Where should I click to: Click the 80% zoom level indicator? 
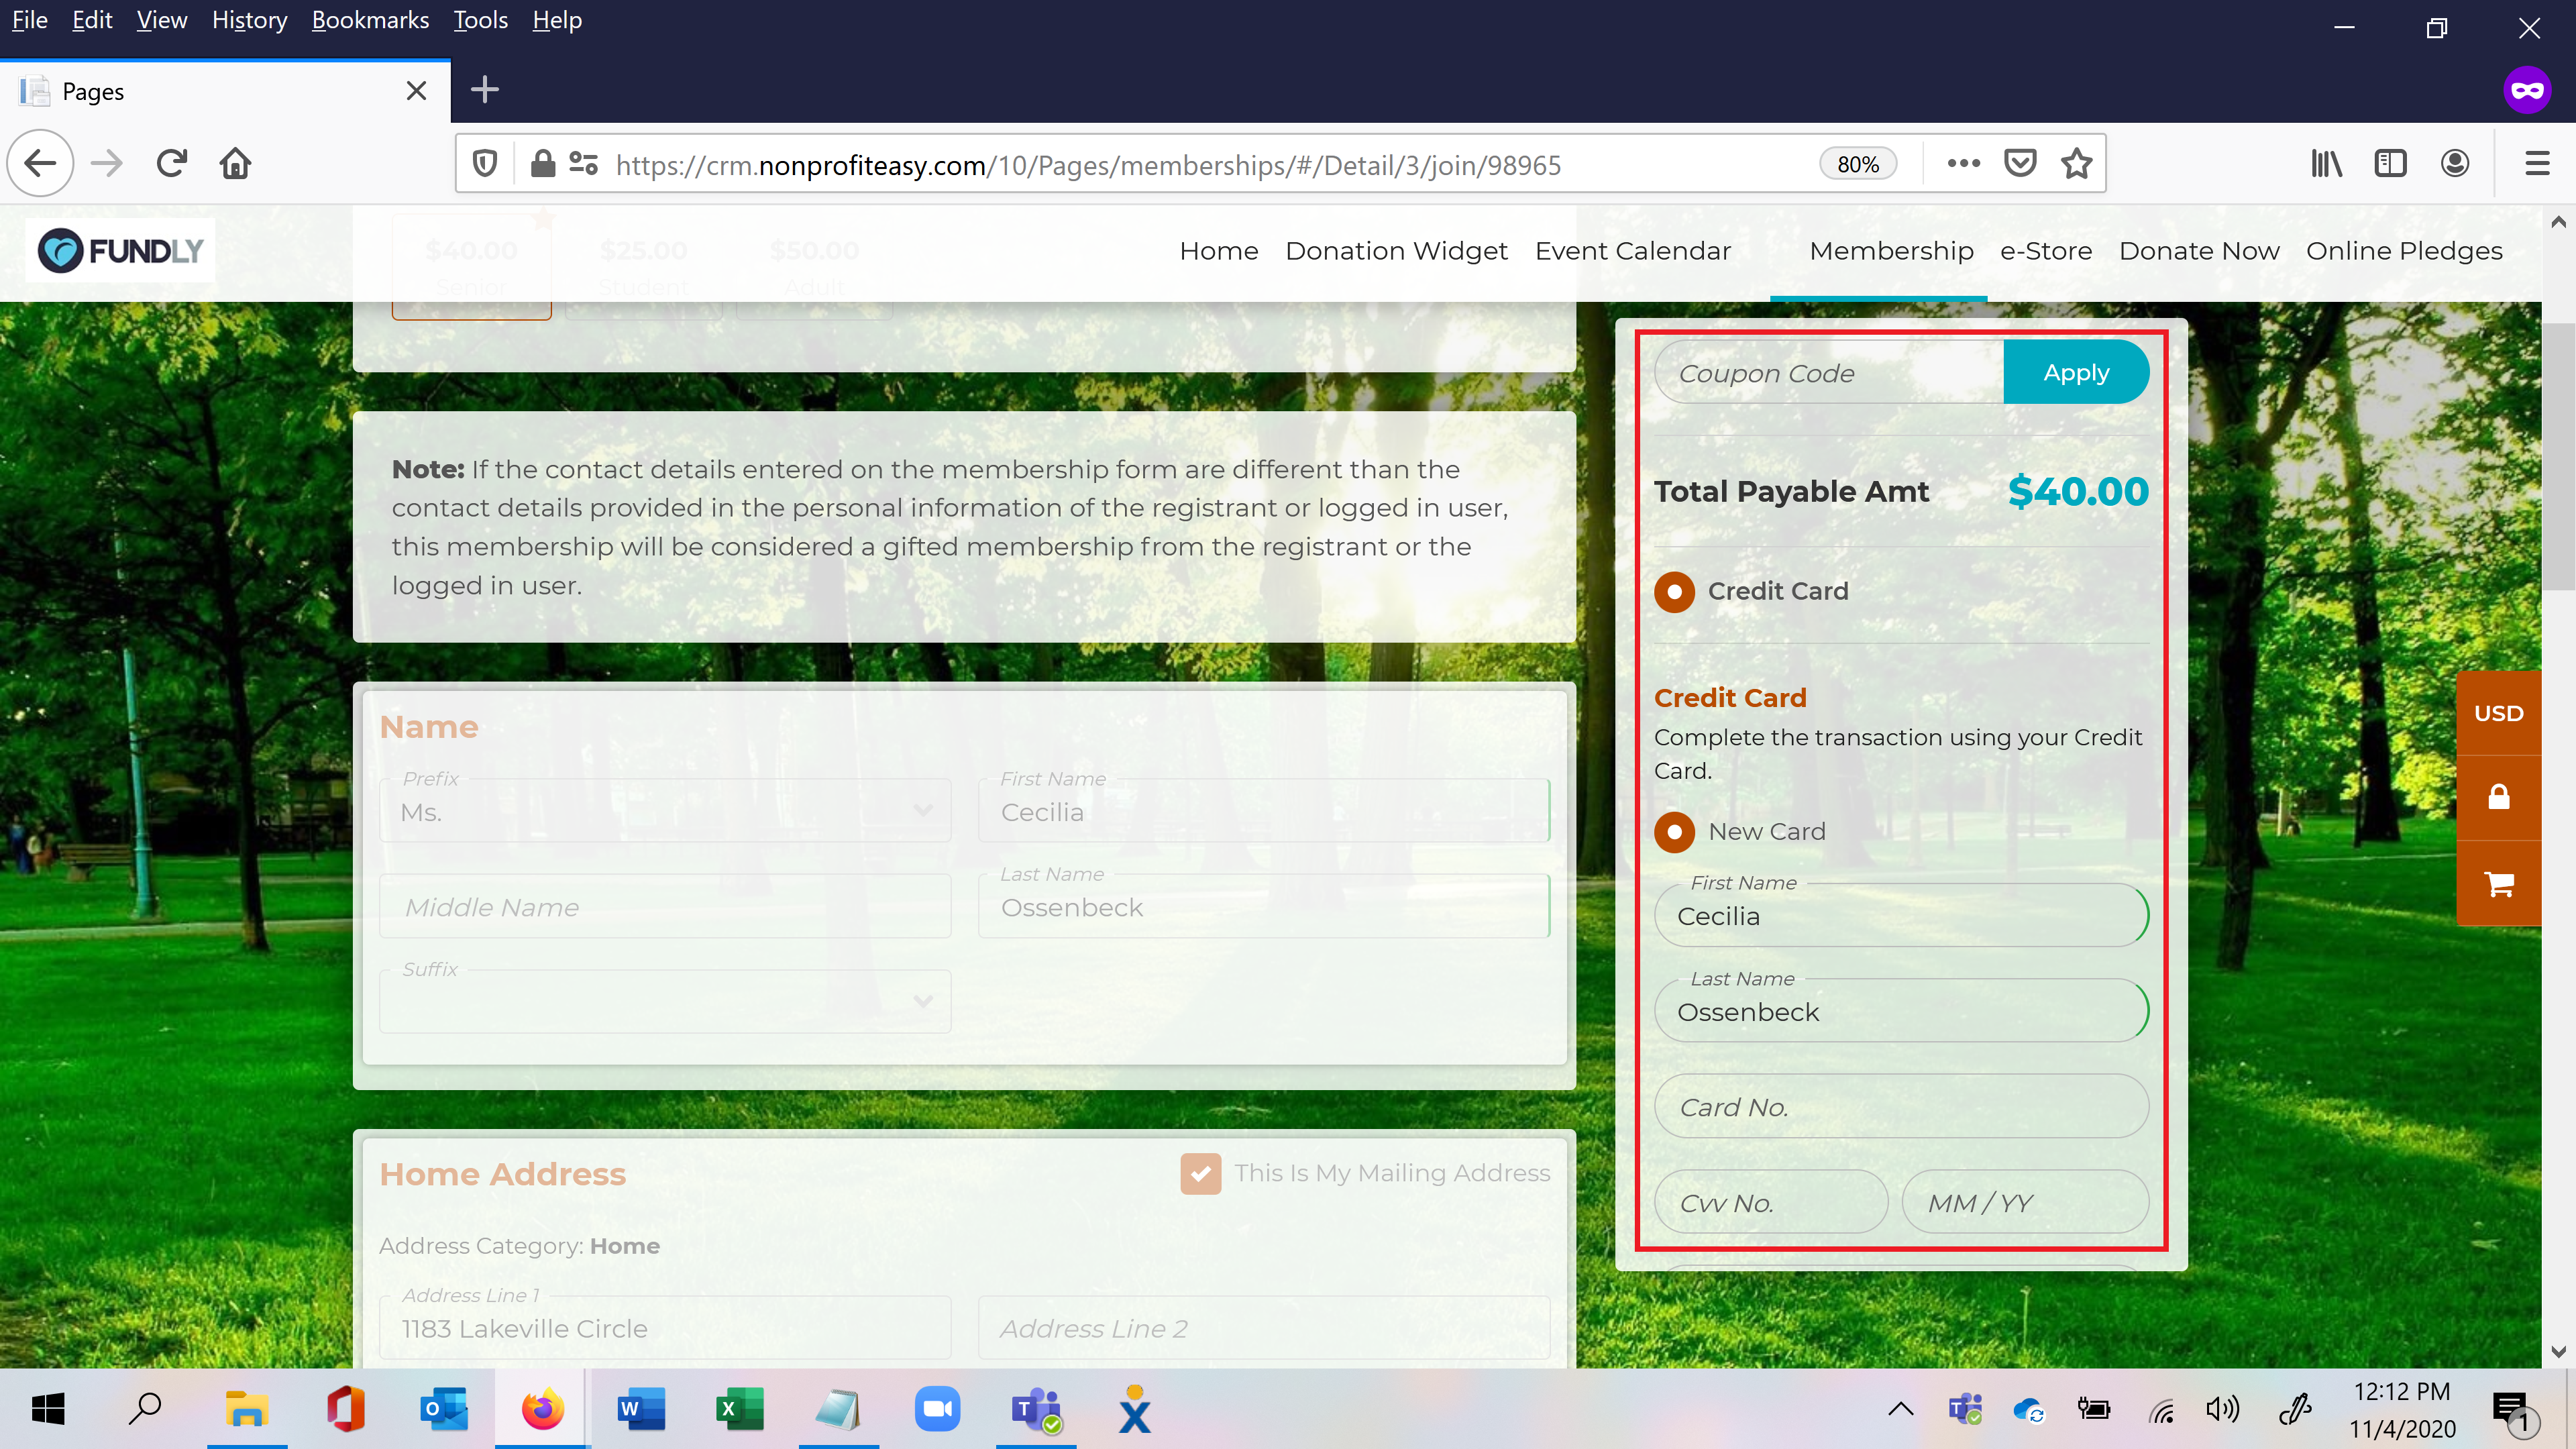pos(1858,164)
